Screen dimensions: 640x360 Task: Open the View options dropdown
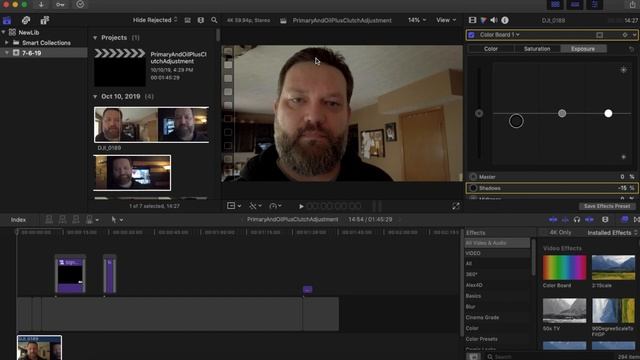point(446,20)
